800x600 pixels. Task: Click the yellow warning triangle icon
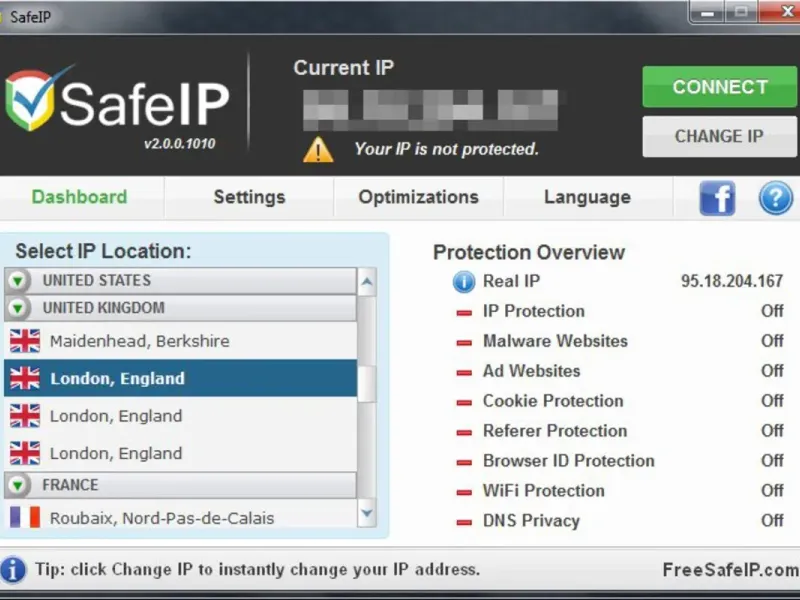318,149
